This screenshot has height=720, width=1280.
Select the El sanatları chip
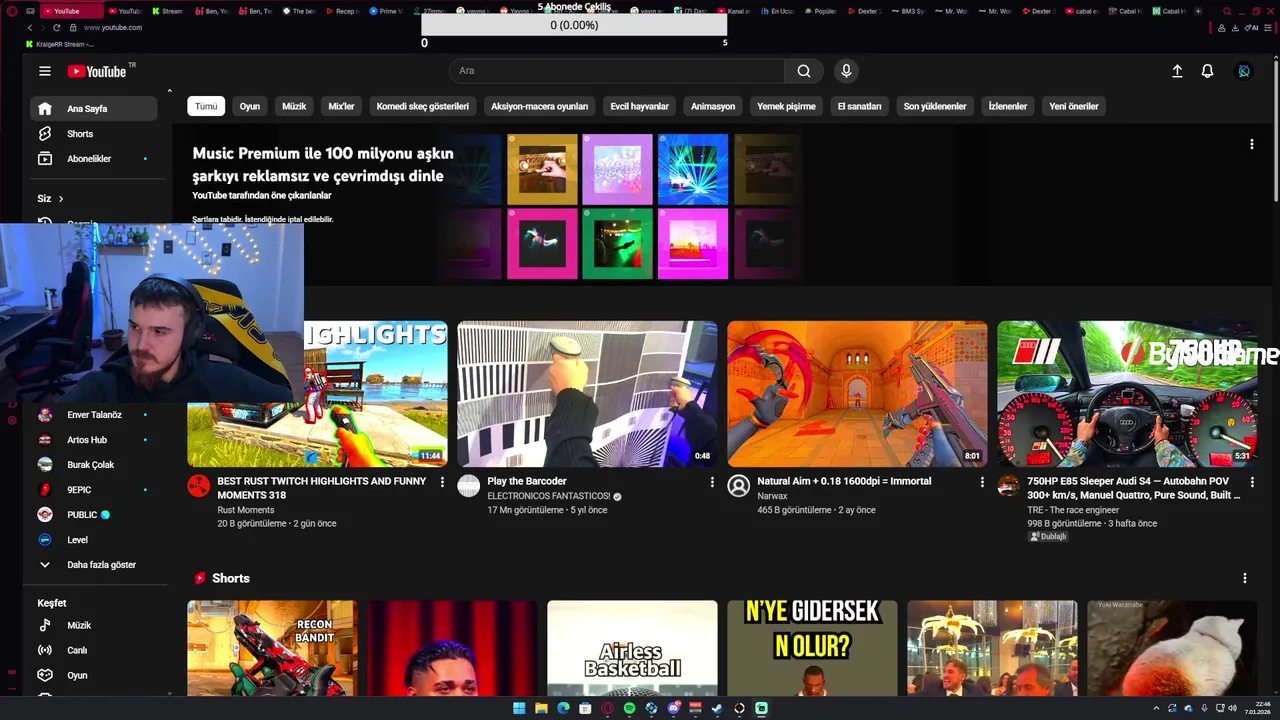pos(860,106)
